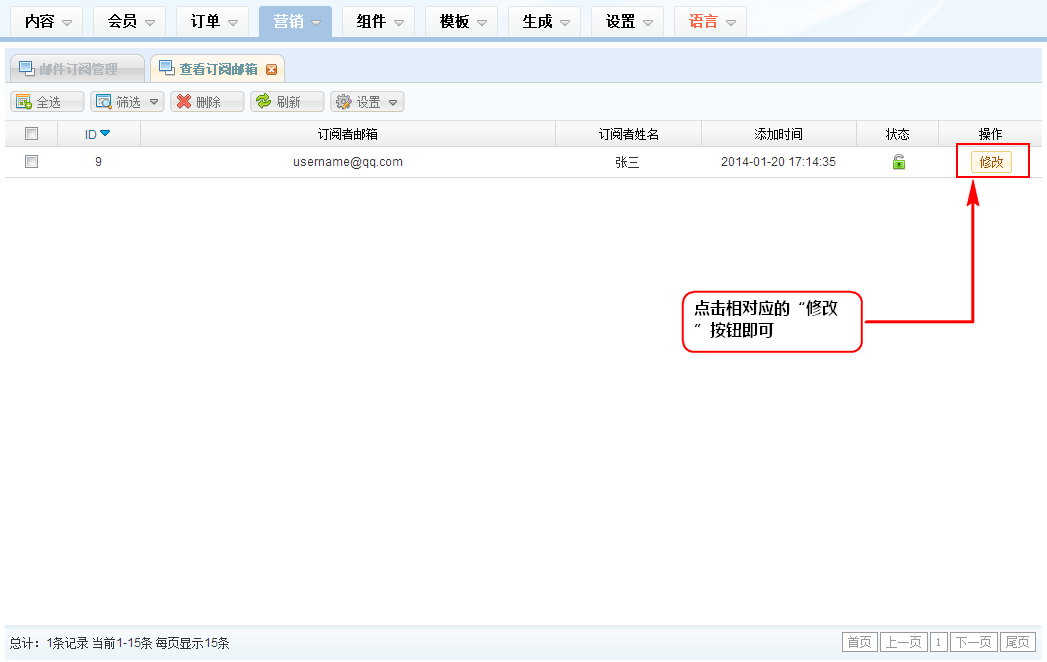Click the green 刷新 refresh icon

pos(263,102)
